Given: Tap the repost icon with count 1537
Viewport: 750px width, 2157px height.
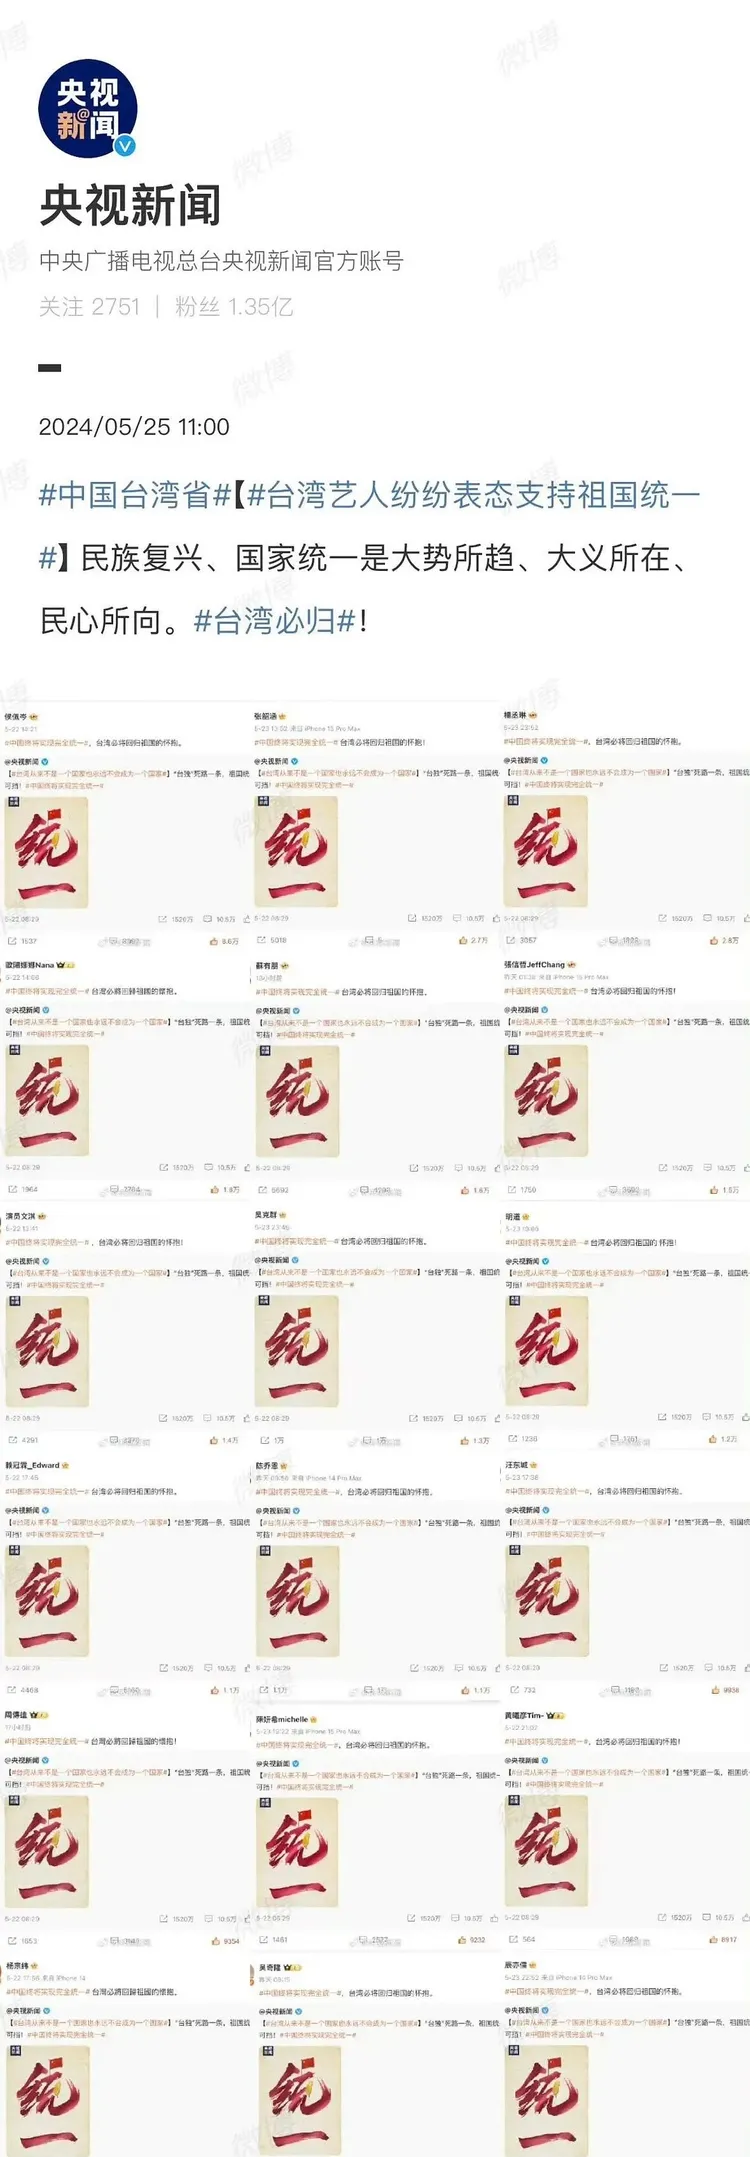Looking at the screenshot, I should 12,941.
